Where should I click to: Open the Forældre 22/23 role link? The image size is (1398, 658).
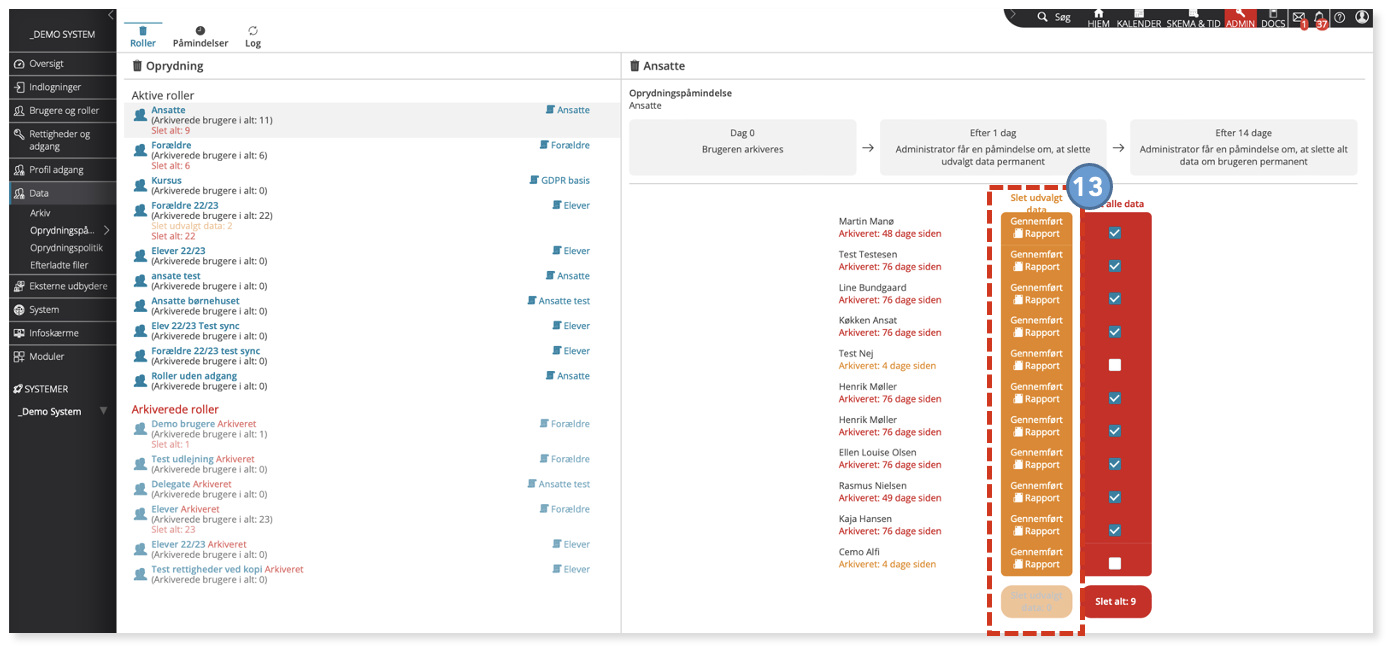pyautogui.click(x=185, y=205)
